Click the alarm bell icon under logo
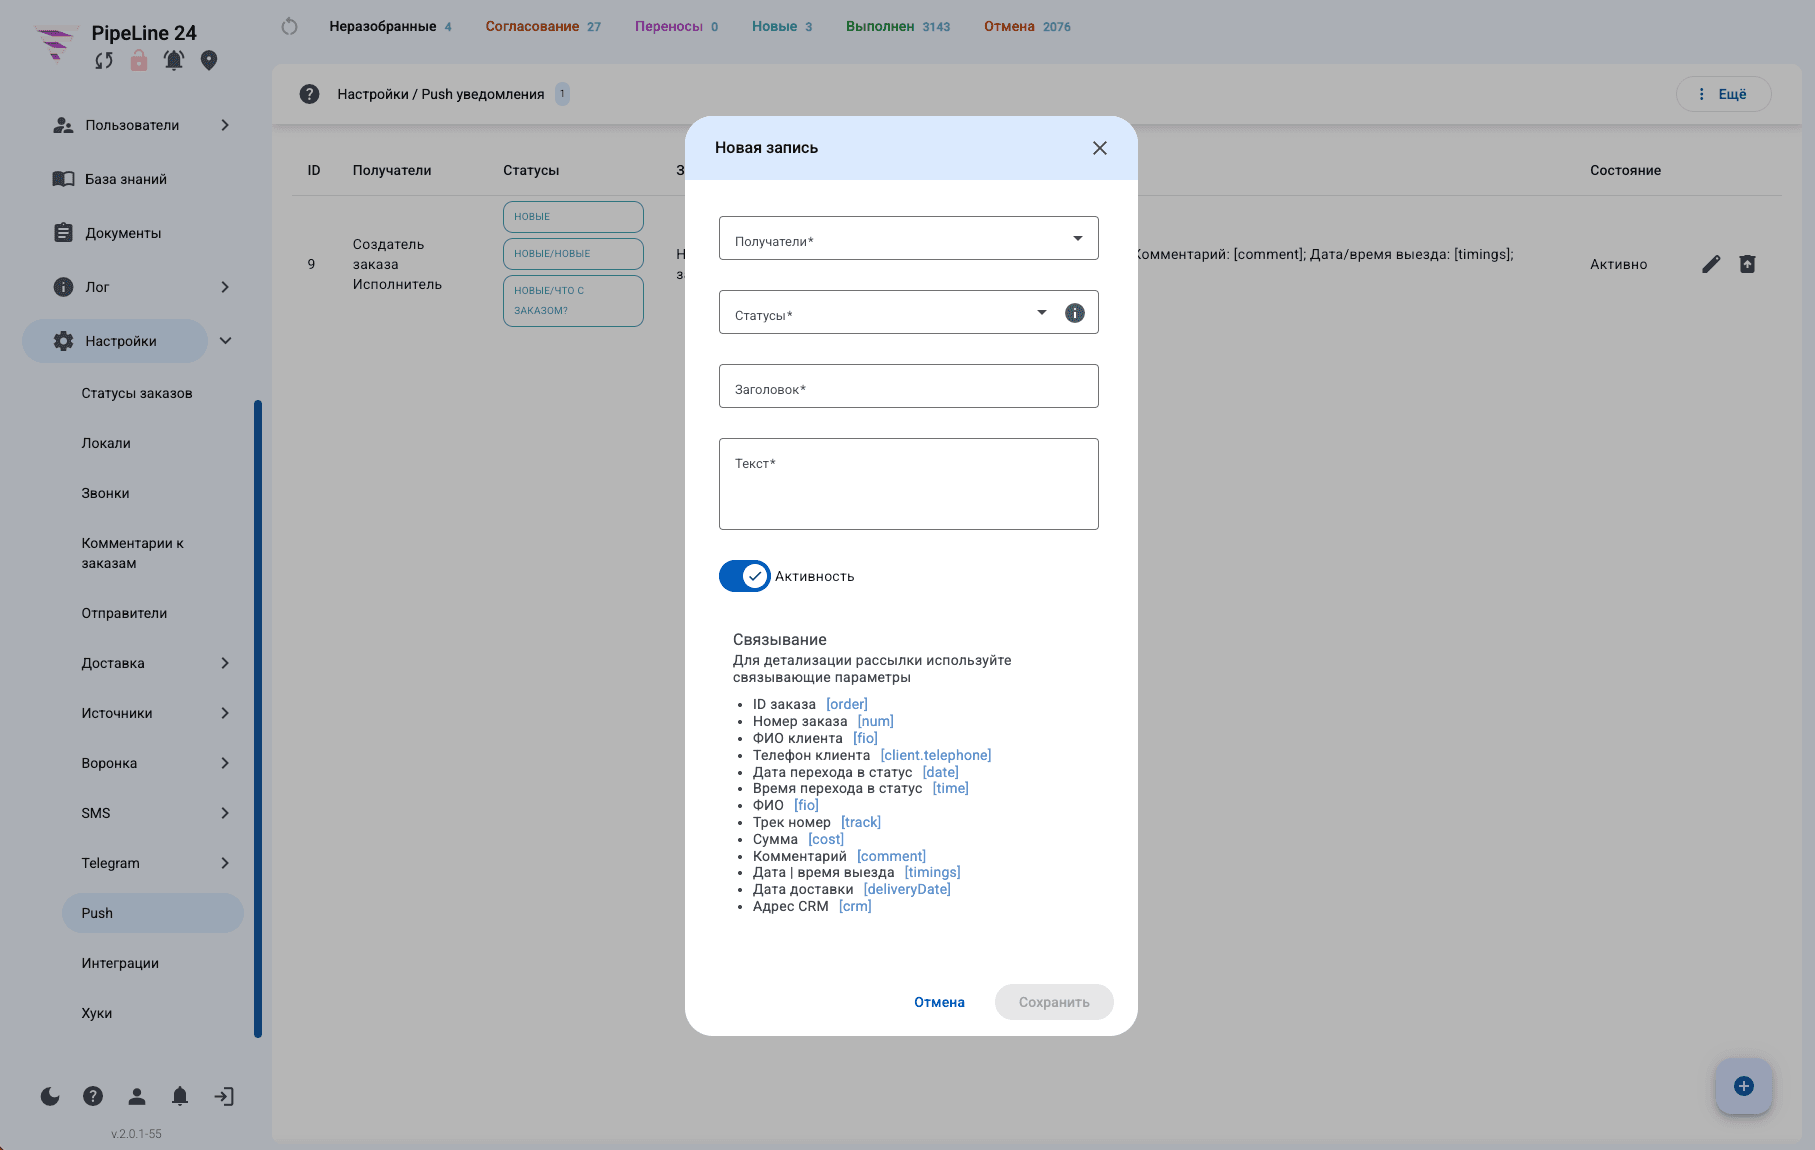This screenshot has height=1150, width=1815. click(x=174, y=61)
